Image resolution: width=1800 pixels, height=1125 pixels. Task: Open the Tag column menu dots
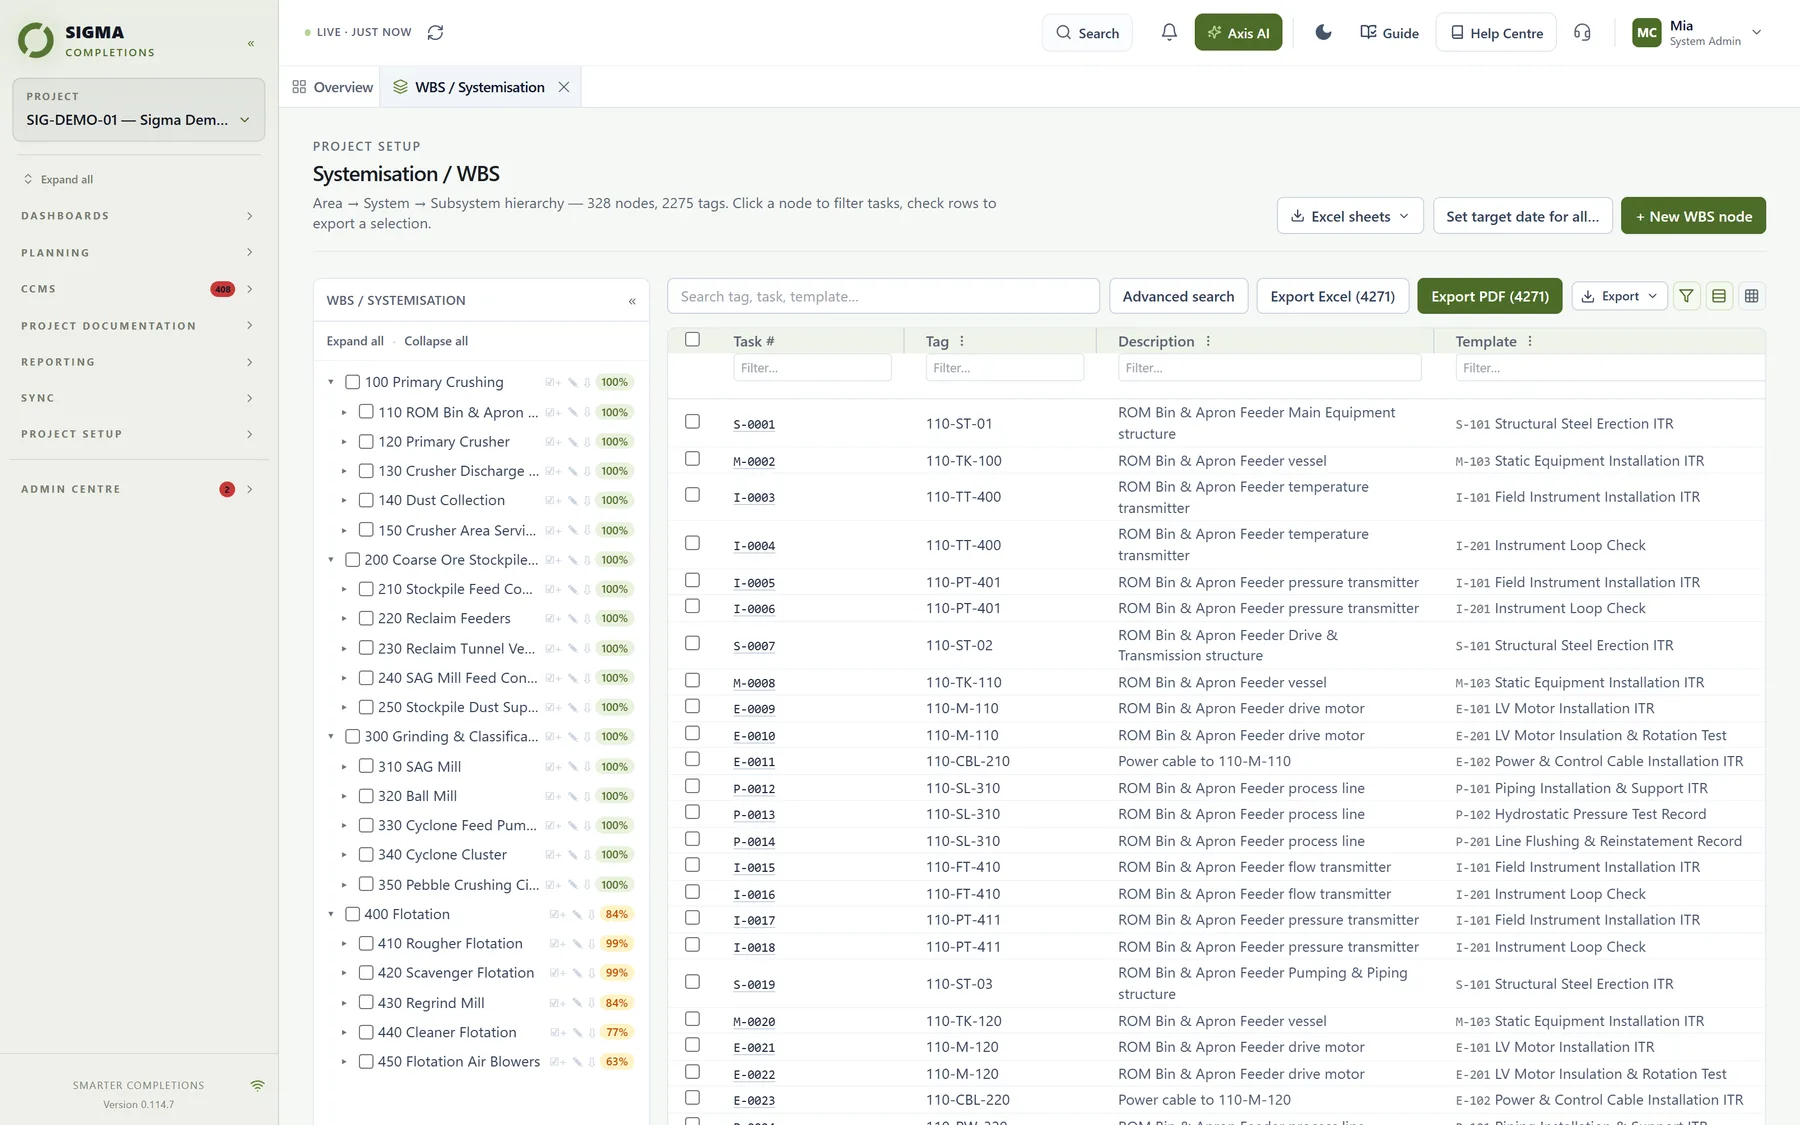coord(962,341)
